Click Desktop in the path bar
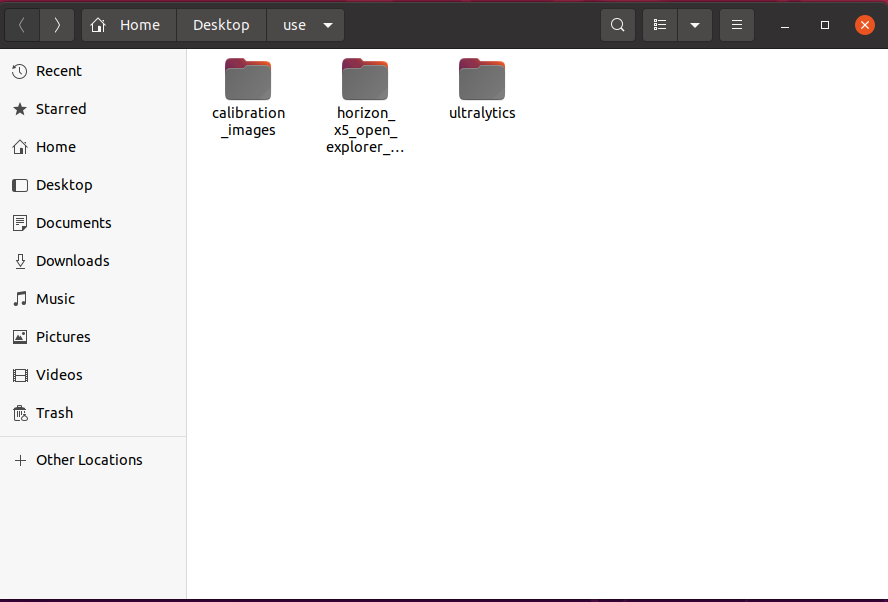Image resolution: width=888 pixels, height=602 pixels. (x=221, y=25)
